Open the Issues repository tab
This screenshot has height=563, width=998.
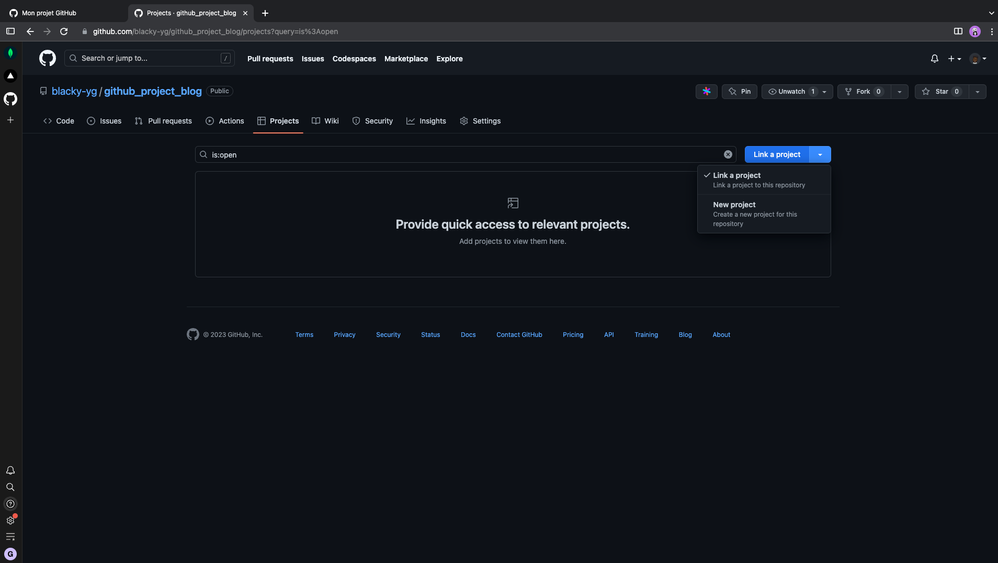coord(104,121)
